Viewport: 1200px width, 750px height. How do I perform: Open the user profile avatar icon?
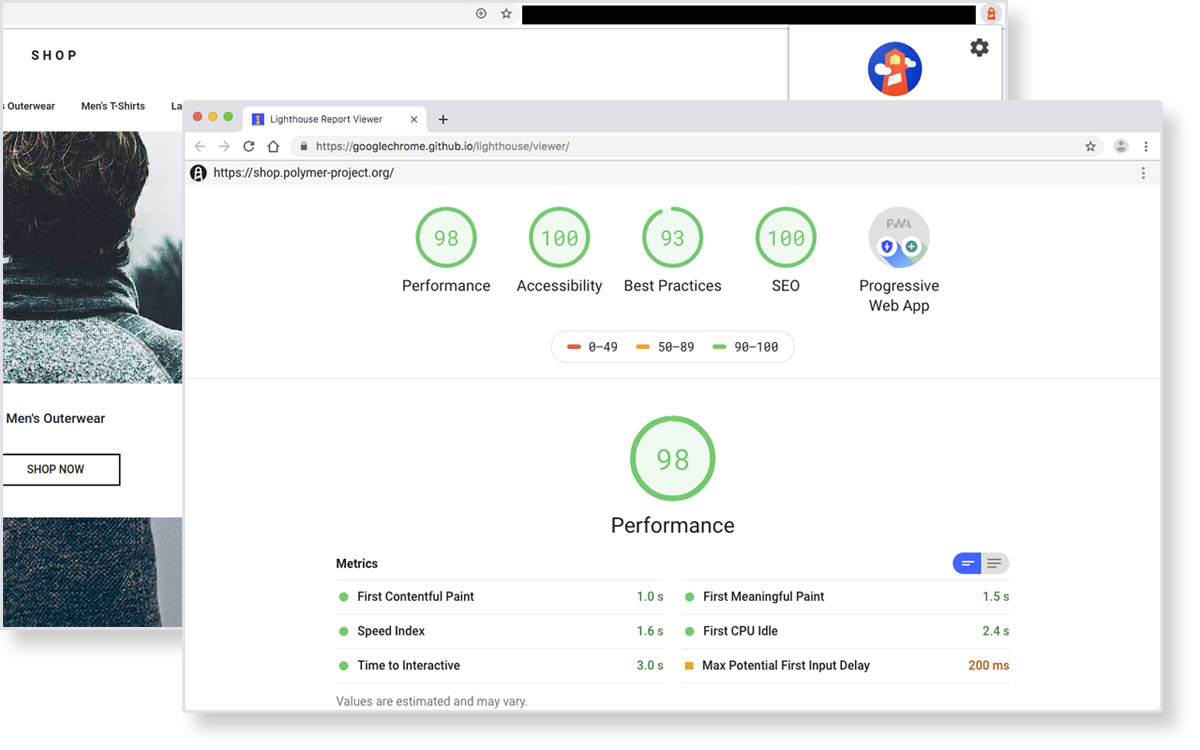tap(1121, 146)
